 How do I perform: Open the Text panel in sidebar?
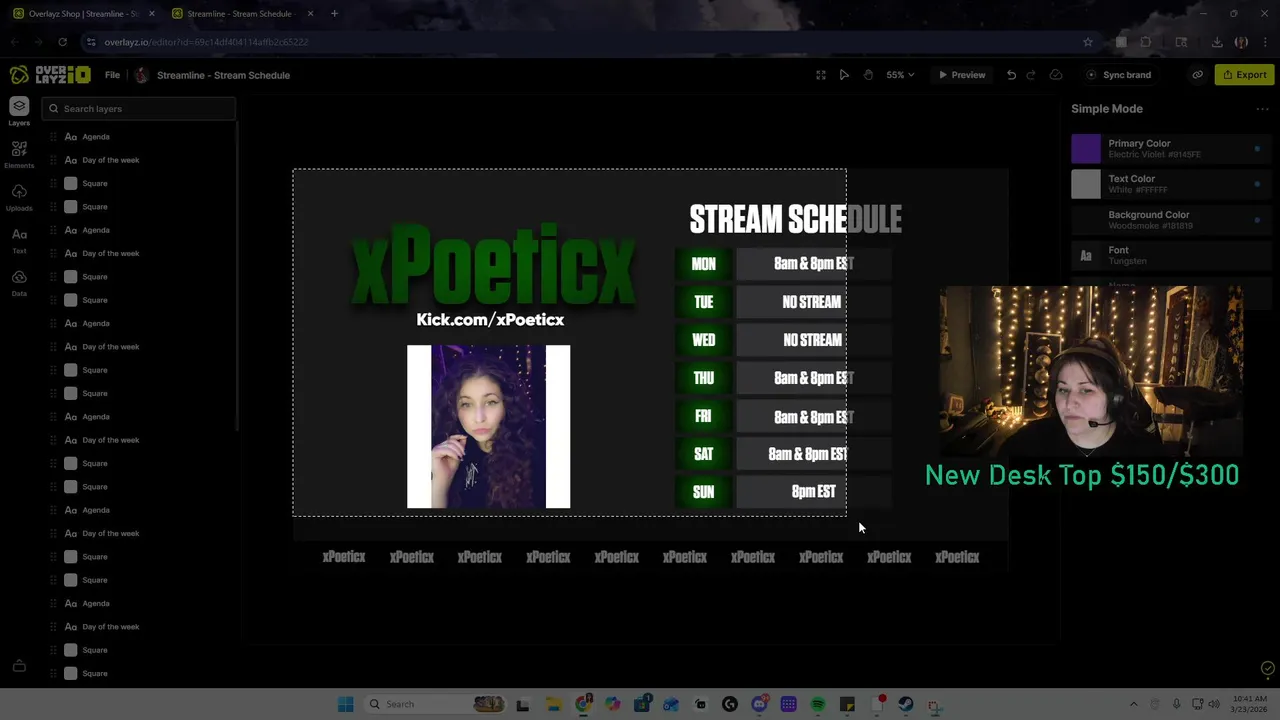pyautogui.click(x=19, y=239)
